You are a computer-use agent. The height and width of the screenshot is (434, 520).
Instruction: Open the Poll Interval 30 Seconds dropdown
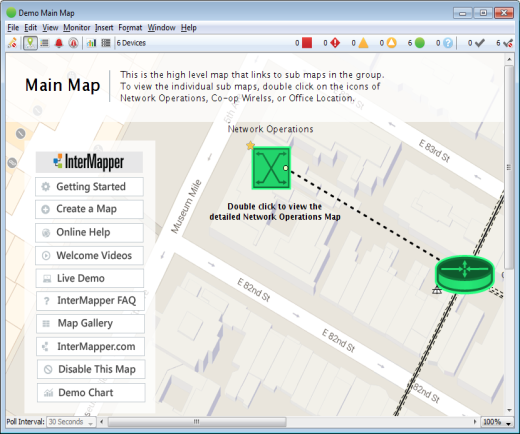click(x=71, y=422)
